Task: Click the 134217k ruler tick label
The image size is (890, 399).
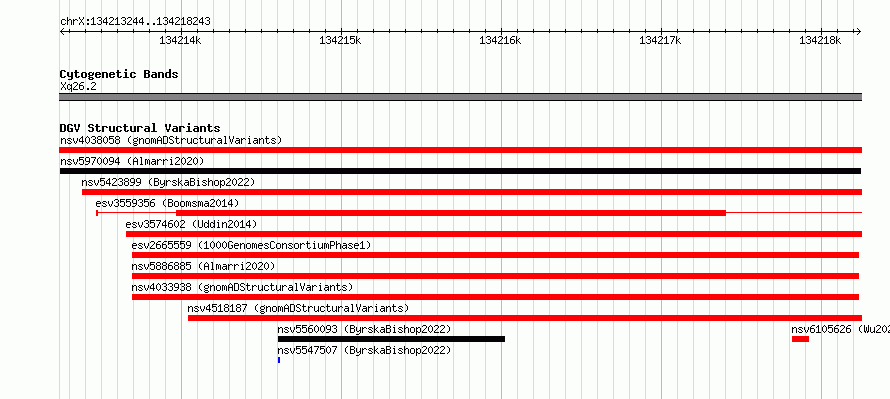Action: [x=661, y=40]
